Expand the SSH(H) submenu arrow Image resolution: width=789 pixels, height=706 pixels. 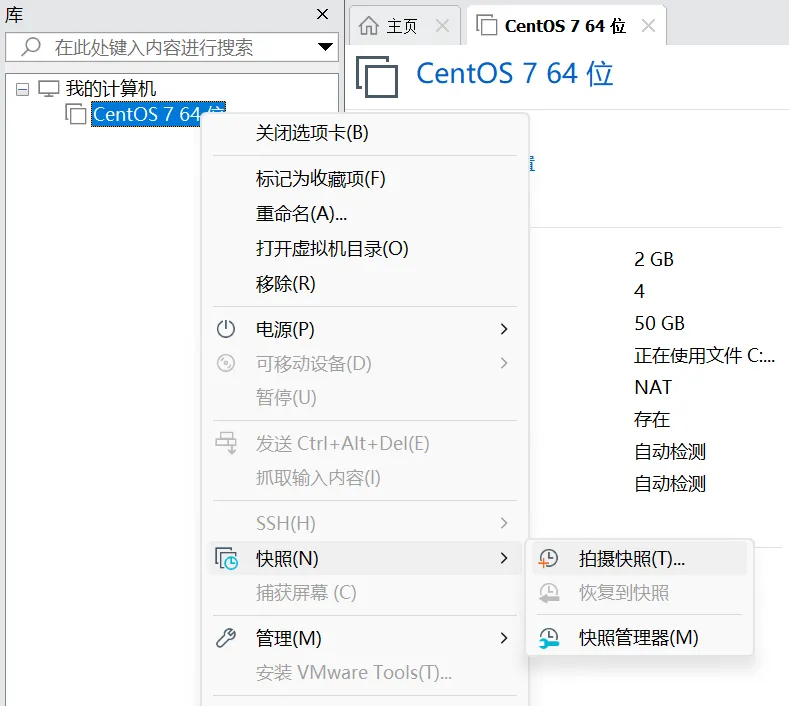(504, 523)
